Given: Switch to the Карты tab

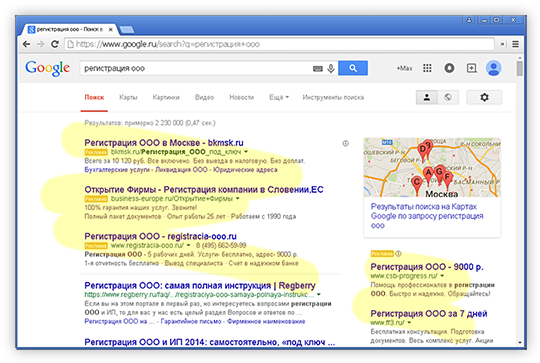Looking at the screenshot, I should coord(128,97).
